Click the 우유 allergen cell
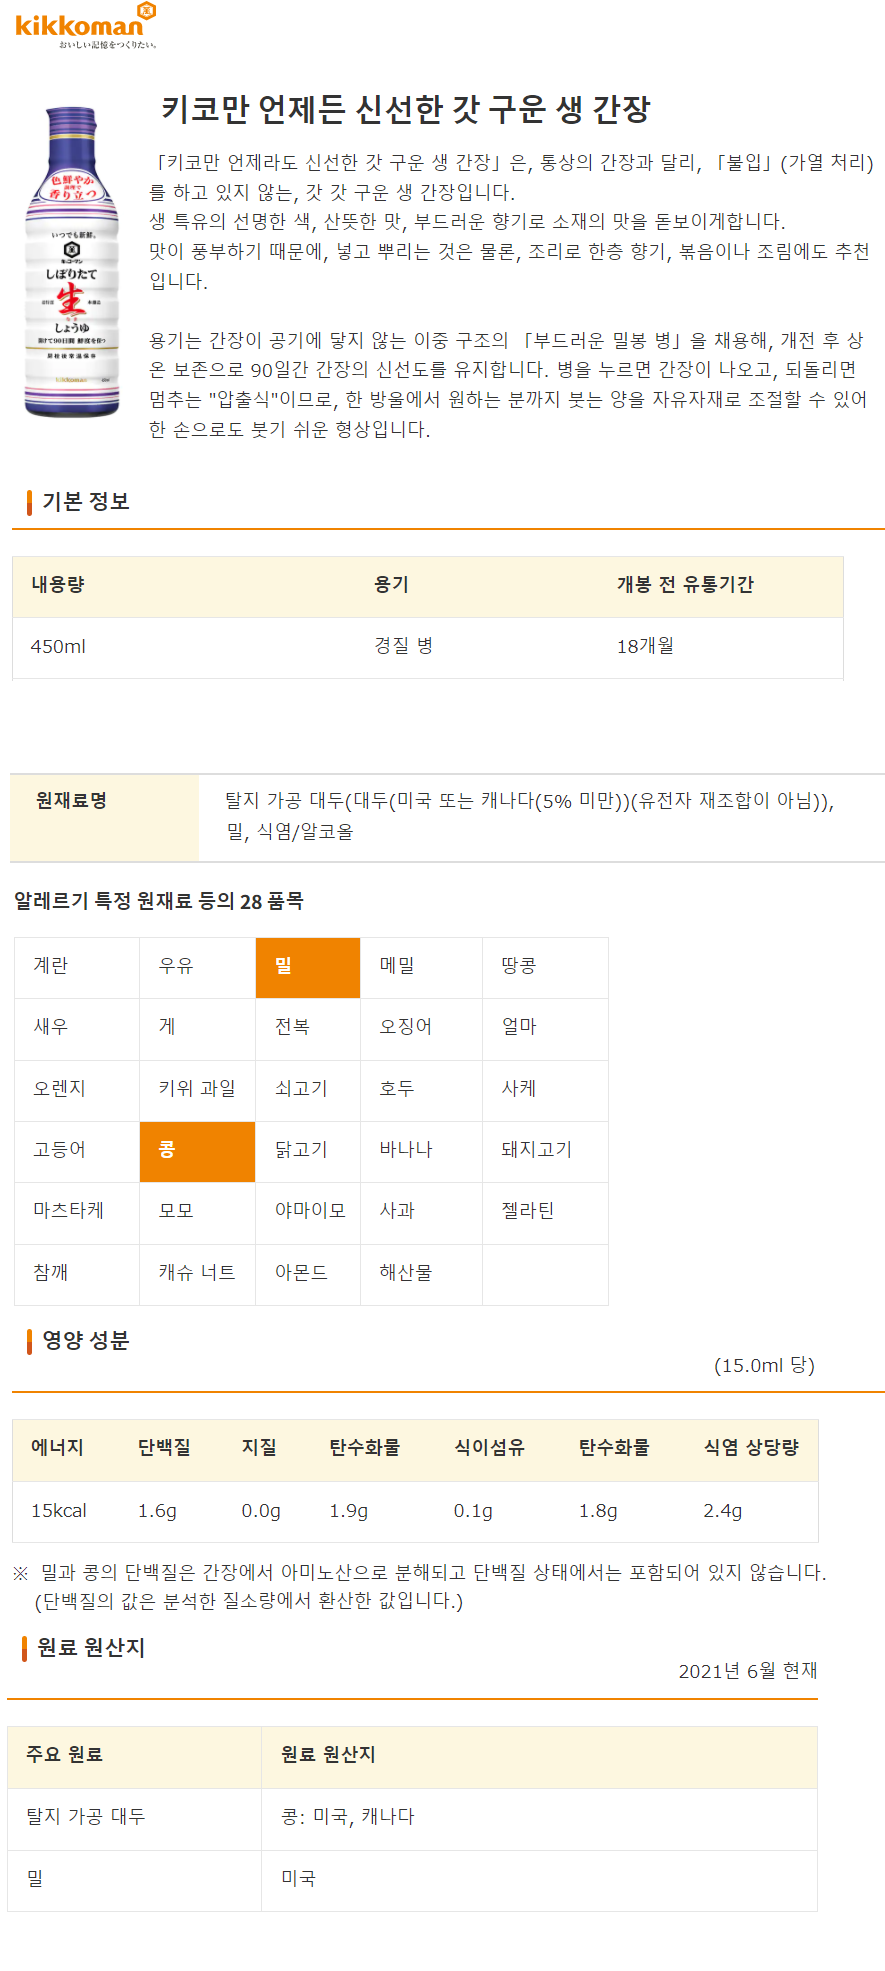This screenshot has height=1971, width=885. point(197,968)
